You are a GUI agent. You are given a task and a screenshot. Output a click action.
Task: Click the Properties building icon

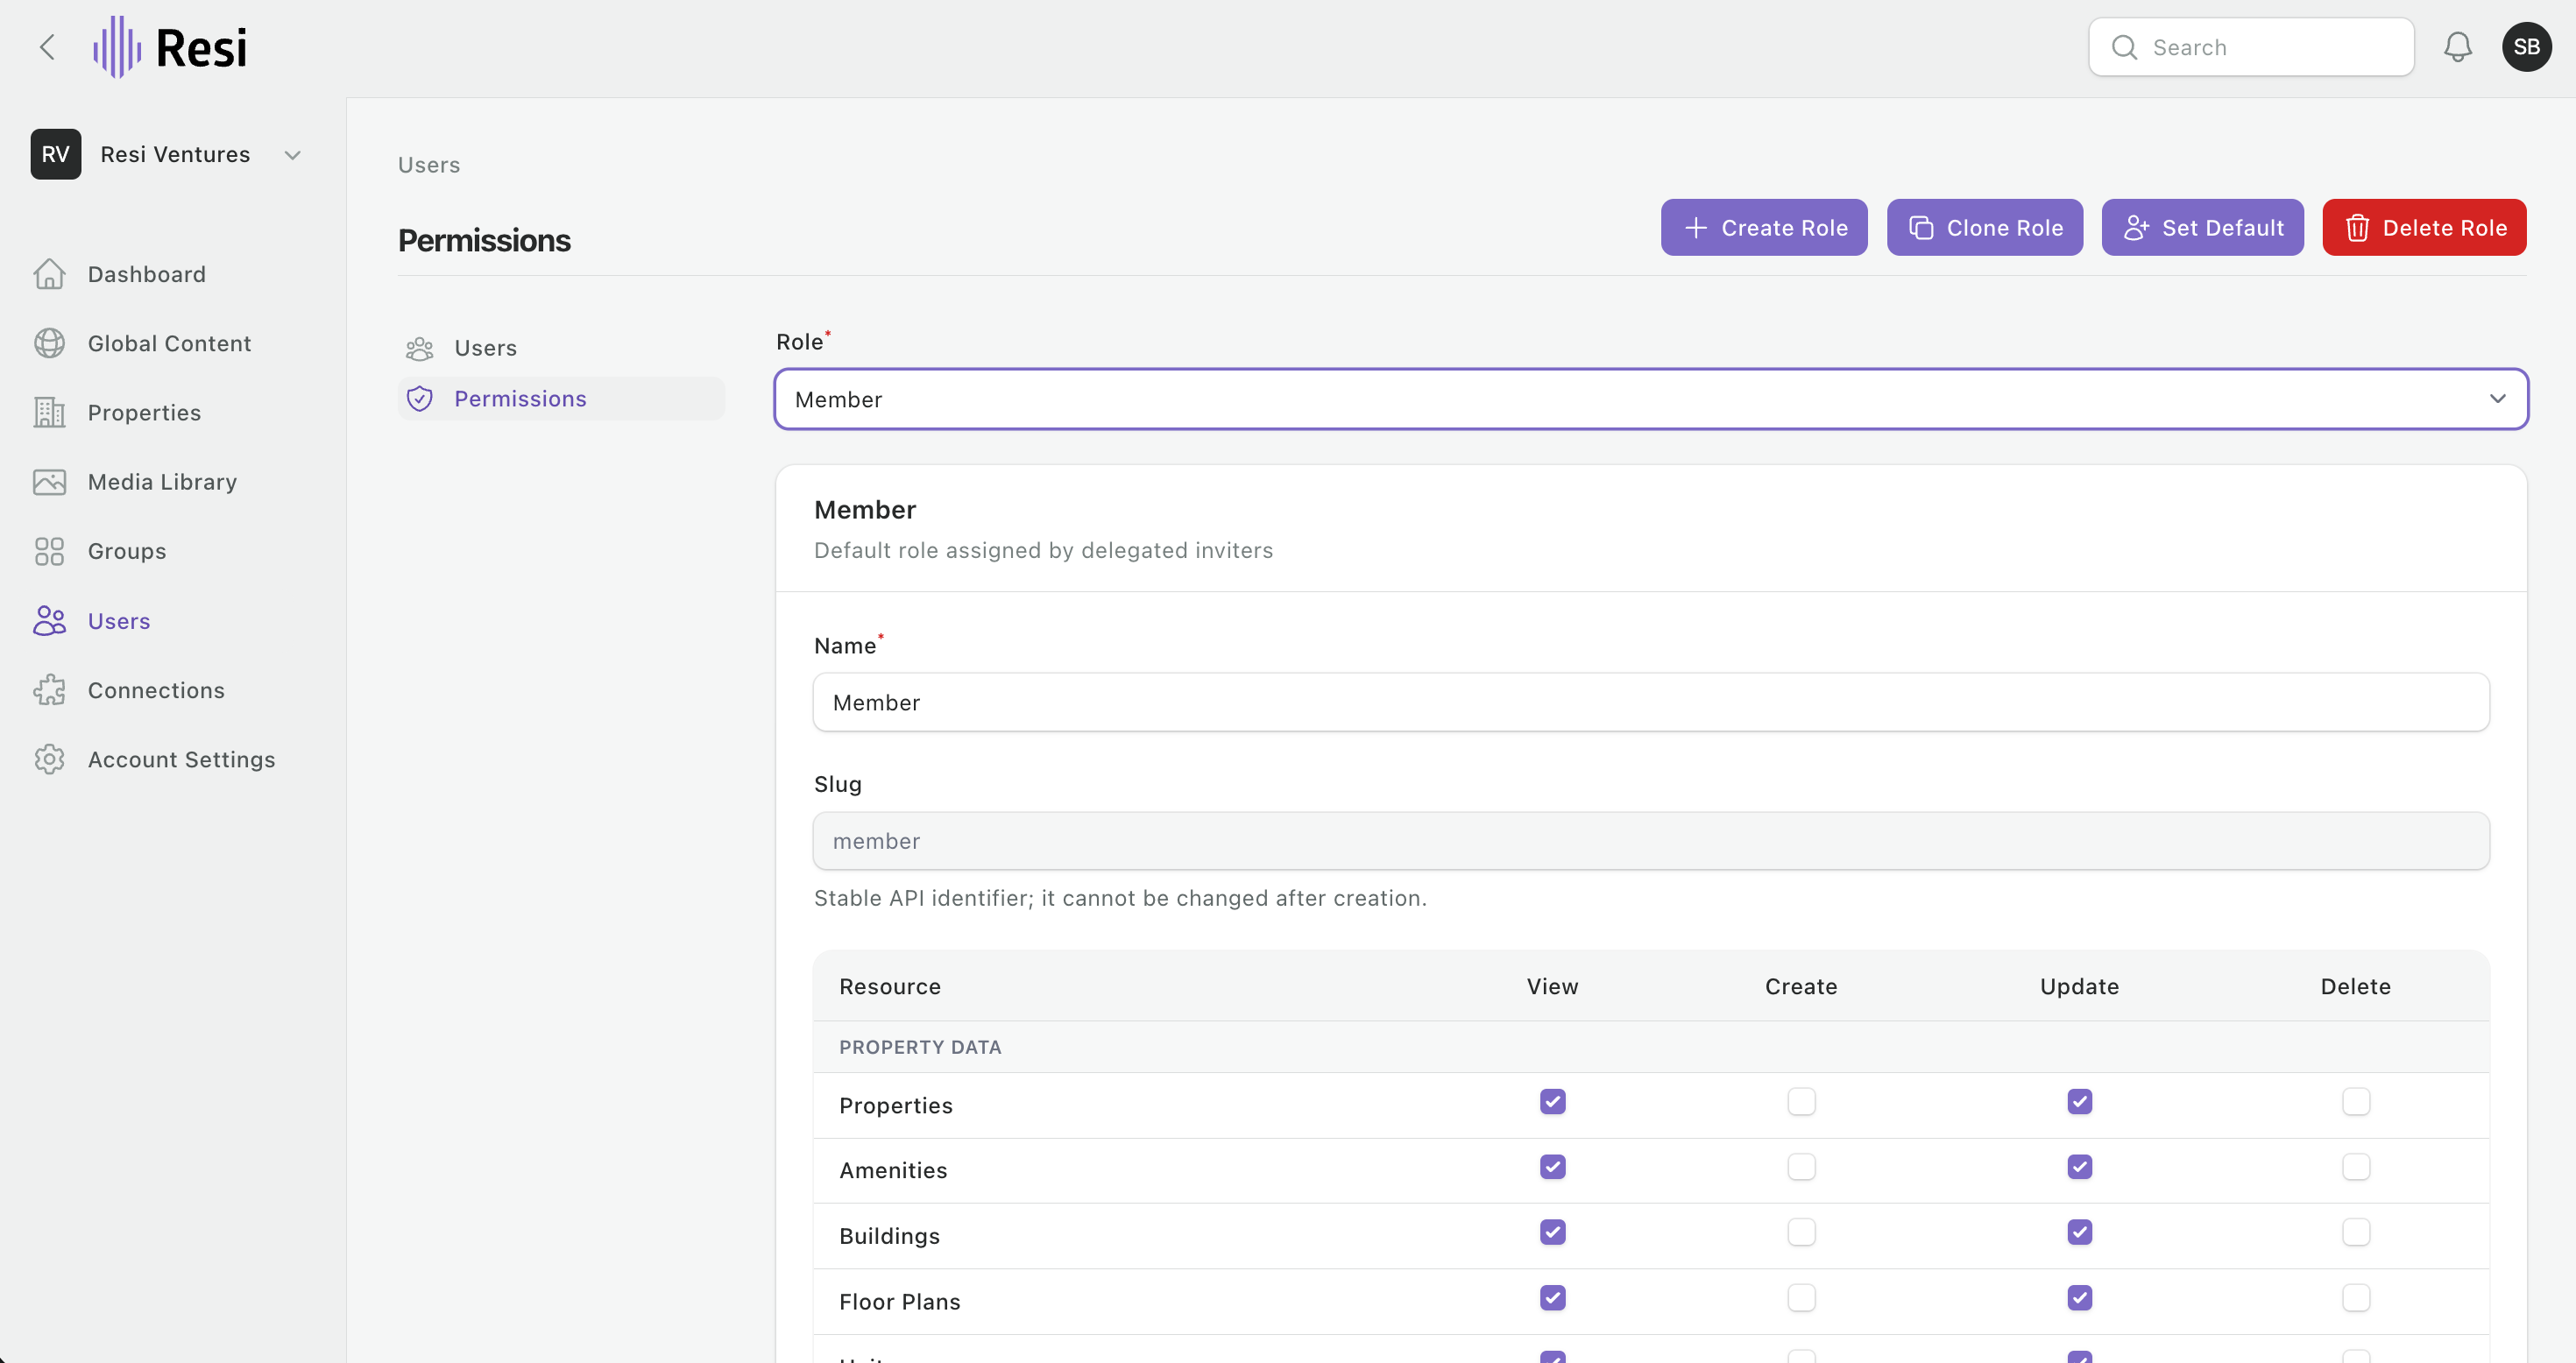49,412
